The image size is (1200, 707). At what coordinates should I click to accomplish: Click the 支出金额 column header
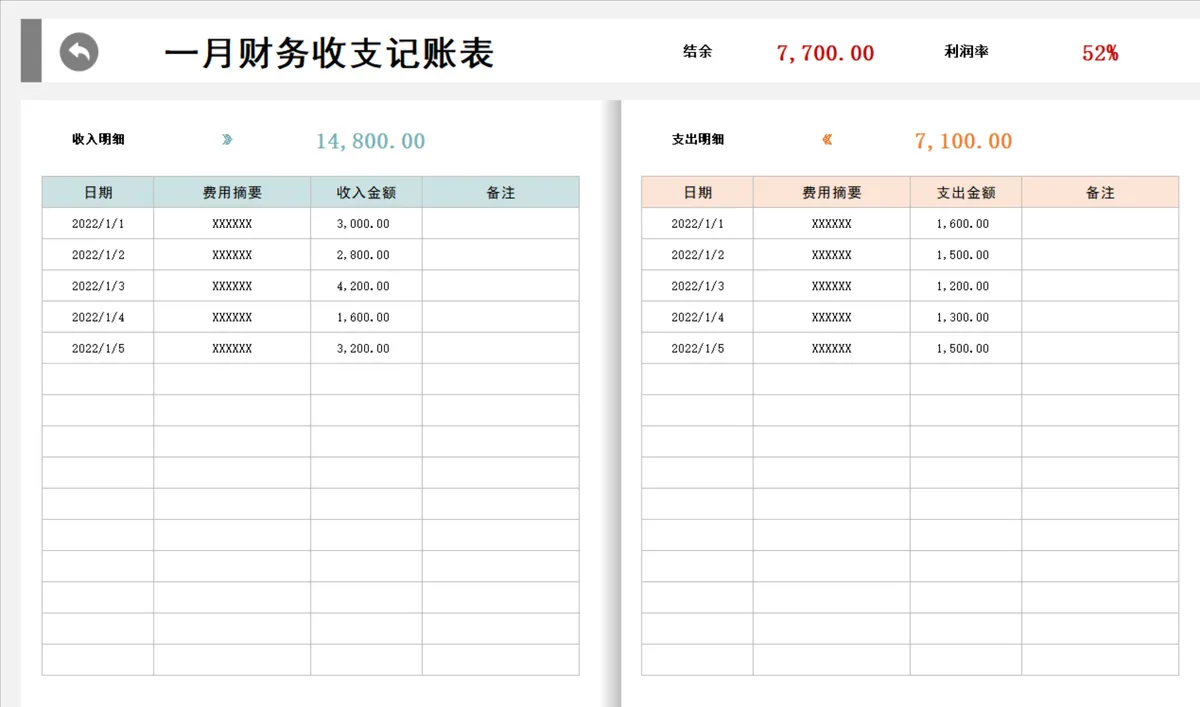966,192
